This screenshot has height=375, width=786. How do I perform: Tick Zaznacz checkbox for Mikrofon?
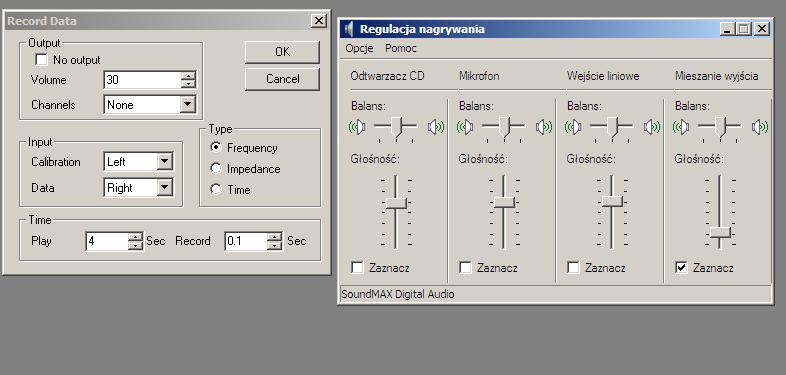coord(465,268)
